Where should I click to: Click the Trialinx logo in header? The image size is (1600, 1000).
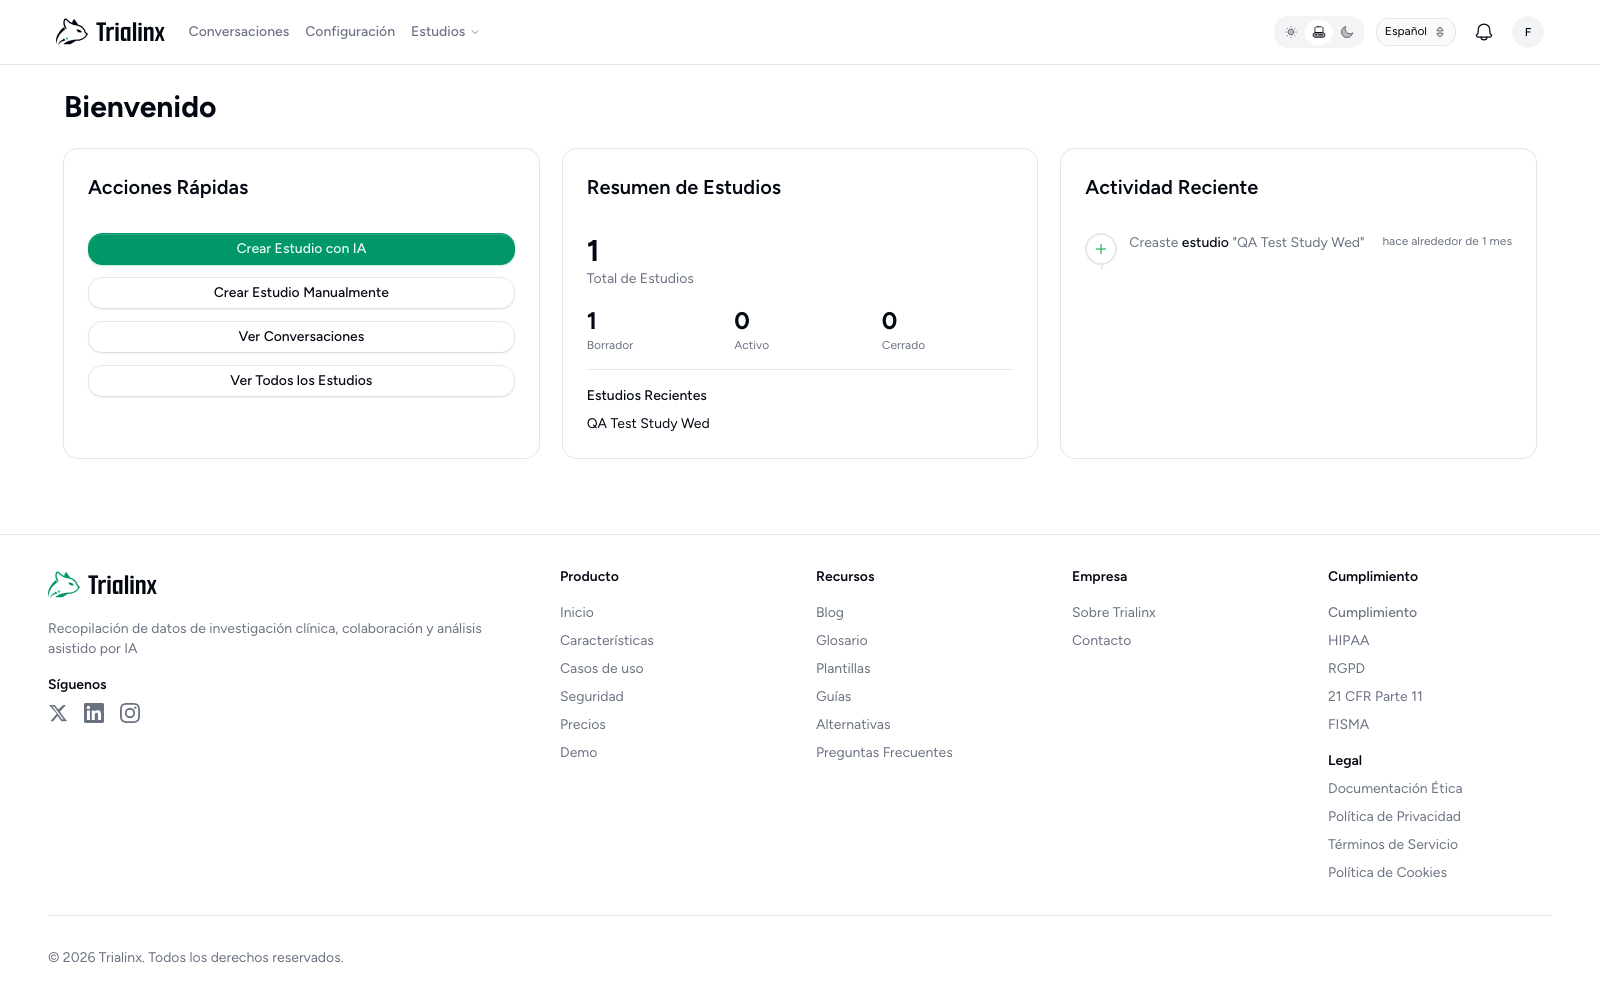tap(110, 32)
